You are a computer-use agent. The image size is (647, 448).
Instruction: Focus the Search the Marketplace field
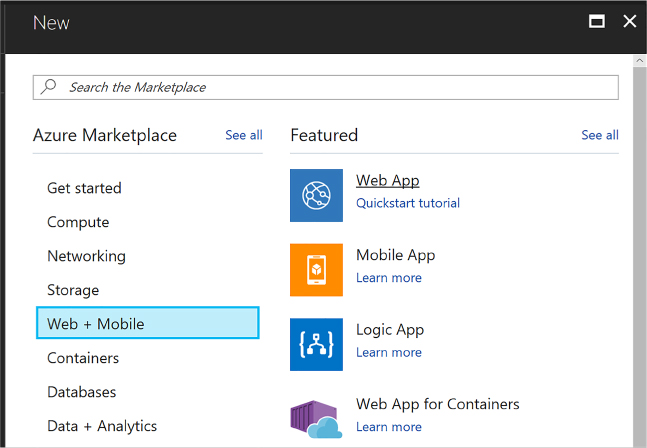pos(326,87)
